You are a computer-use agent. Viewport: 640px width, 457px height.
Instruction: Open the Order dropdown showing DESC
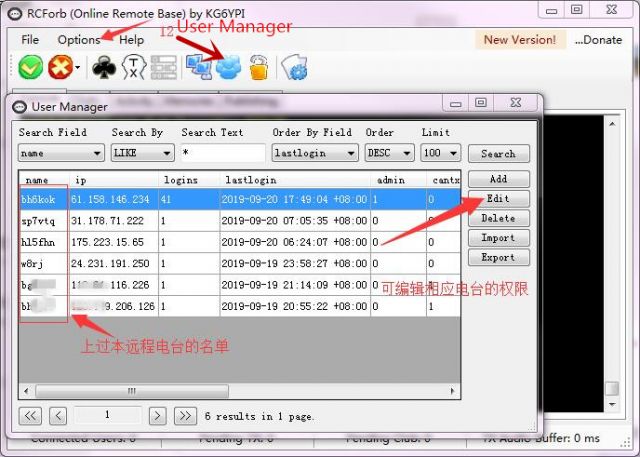[x=389, y=153]
